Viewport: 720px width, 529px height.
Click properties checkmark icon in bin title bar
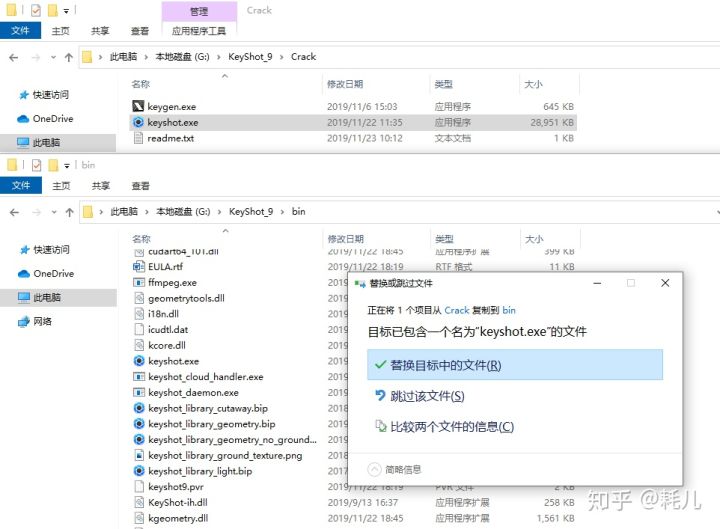(x=36, y=165)
